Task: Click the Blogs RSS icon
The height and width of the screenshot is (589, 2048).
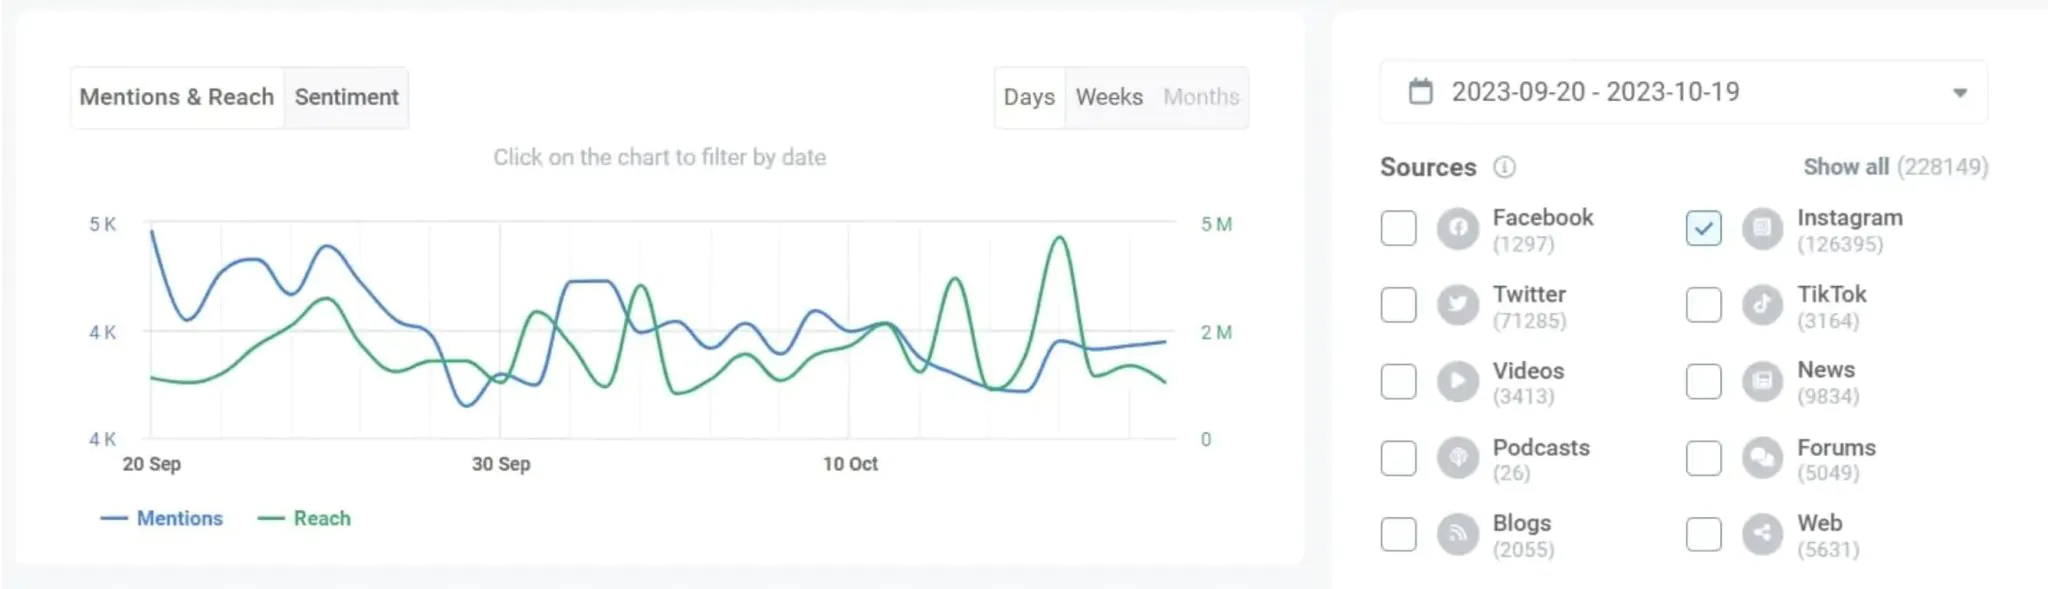Action: [x=1458, y=534]
